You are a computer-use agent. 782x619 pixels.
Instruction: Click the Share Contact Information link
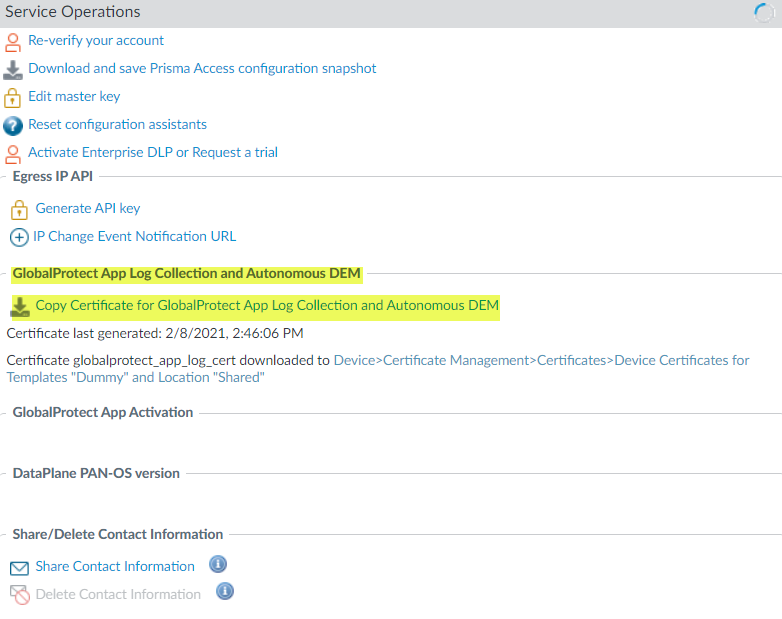click(x=115, y=567)
